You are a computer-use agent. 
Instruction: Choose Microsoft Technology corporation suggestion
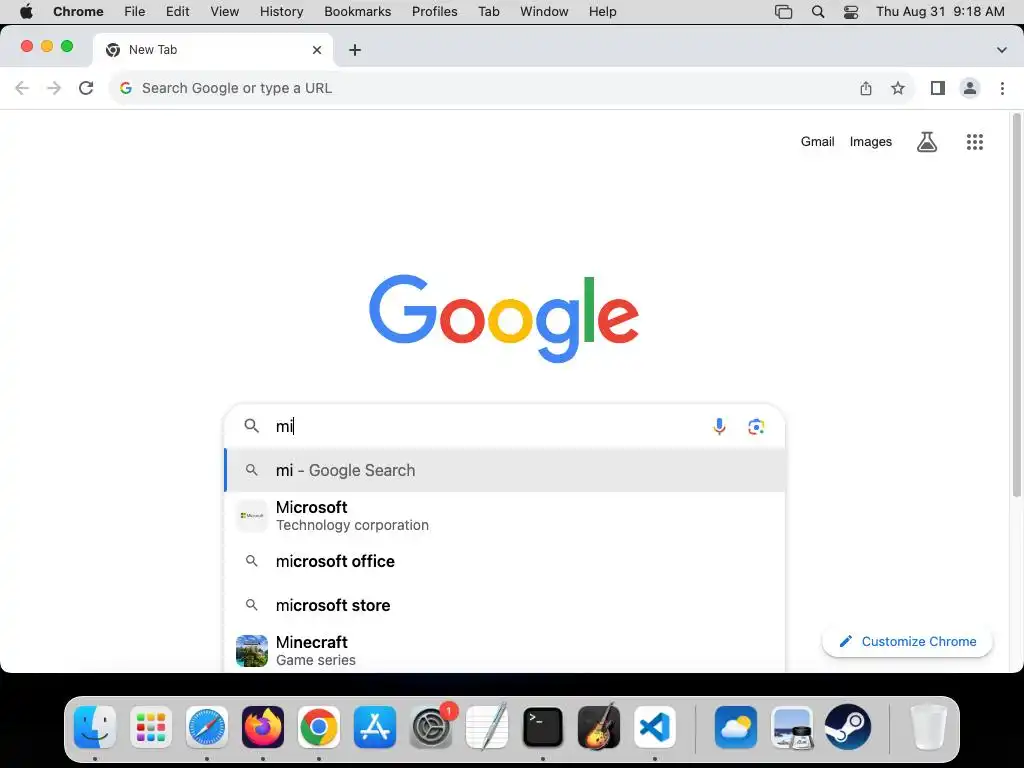point(504,516)
